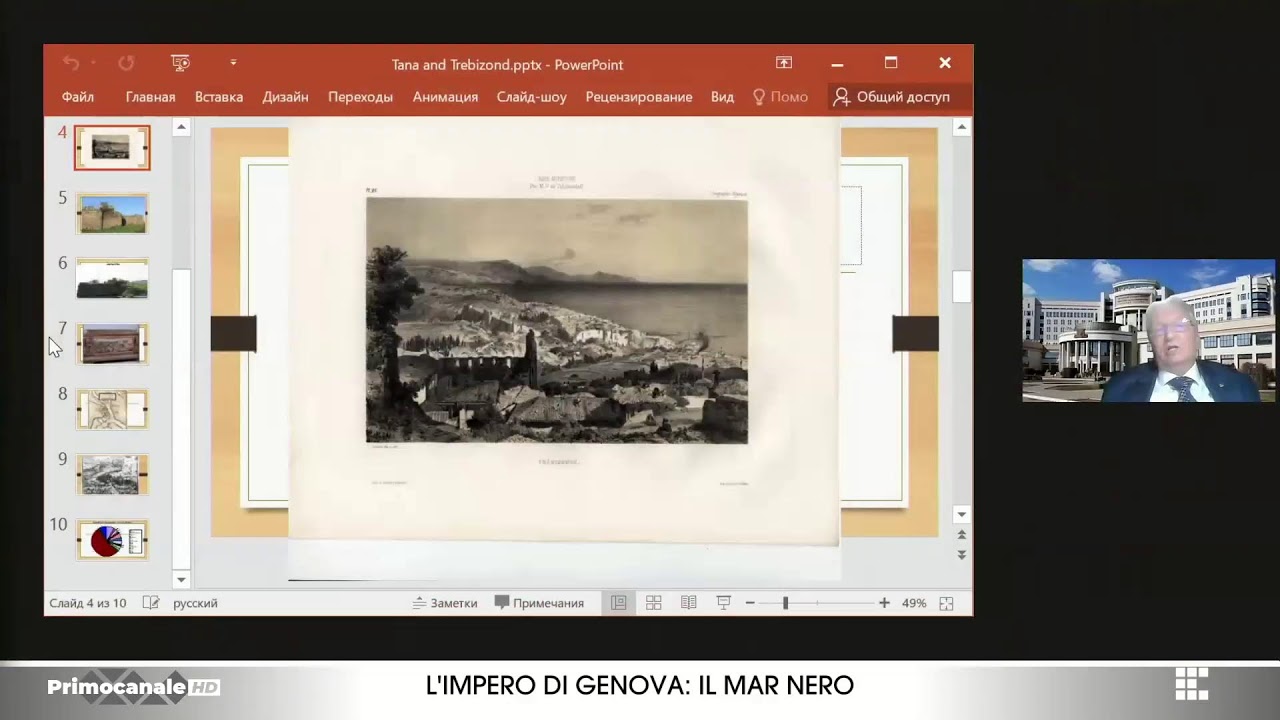Image resolution: width=1280 pixels, height=720 pixels.
Task: Click down arrow of slide thumbnail panel scrollbar
Action: [181, 579]
